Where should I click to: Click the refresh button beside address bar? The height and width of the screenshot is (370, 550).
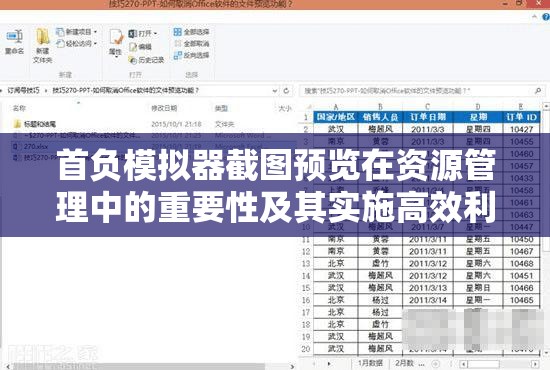pyautogui.click(x=286, y=90)
